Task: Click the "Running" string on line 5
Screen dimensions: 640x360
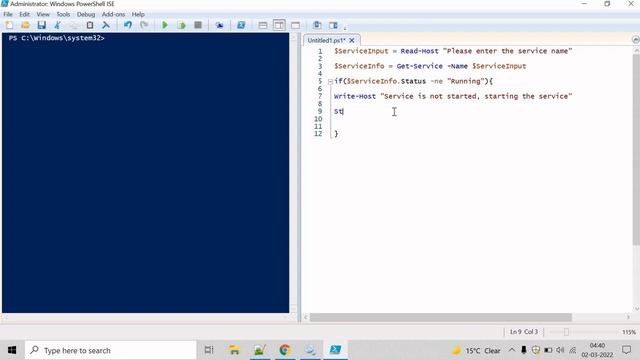Action: [x=466, y=81]
